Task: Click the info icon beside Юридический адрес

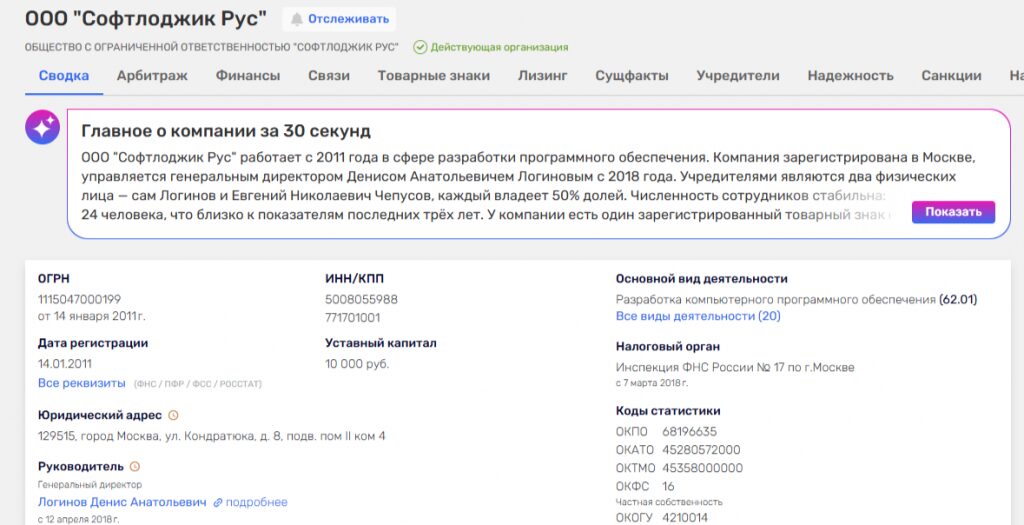Action: click(x=173, y=415)
